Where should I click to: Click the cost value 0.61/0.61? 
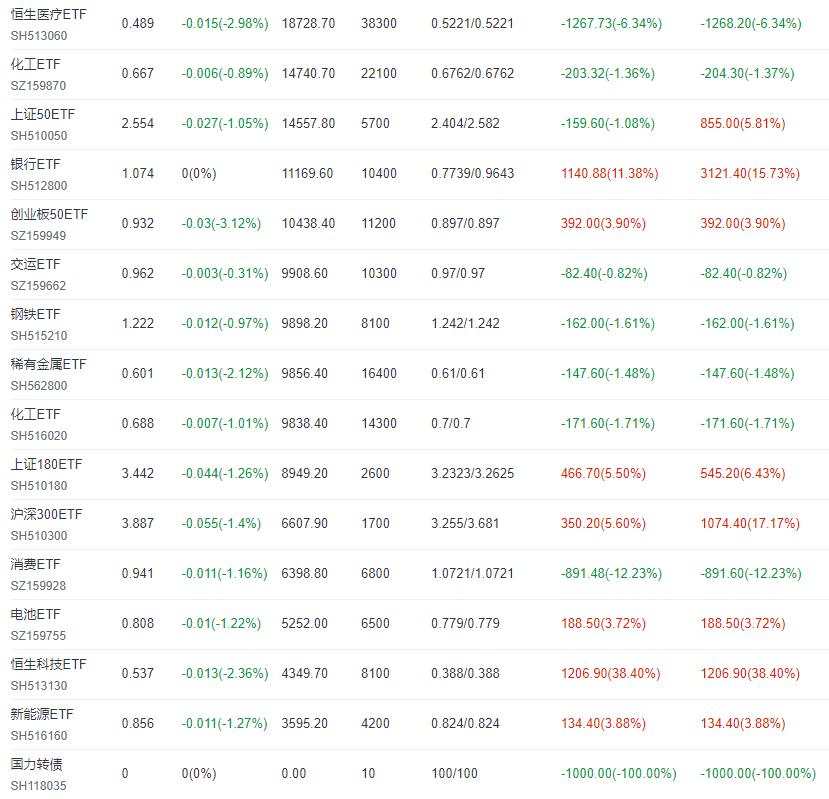pos(458,374)
